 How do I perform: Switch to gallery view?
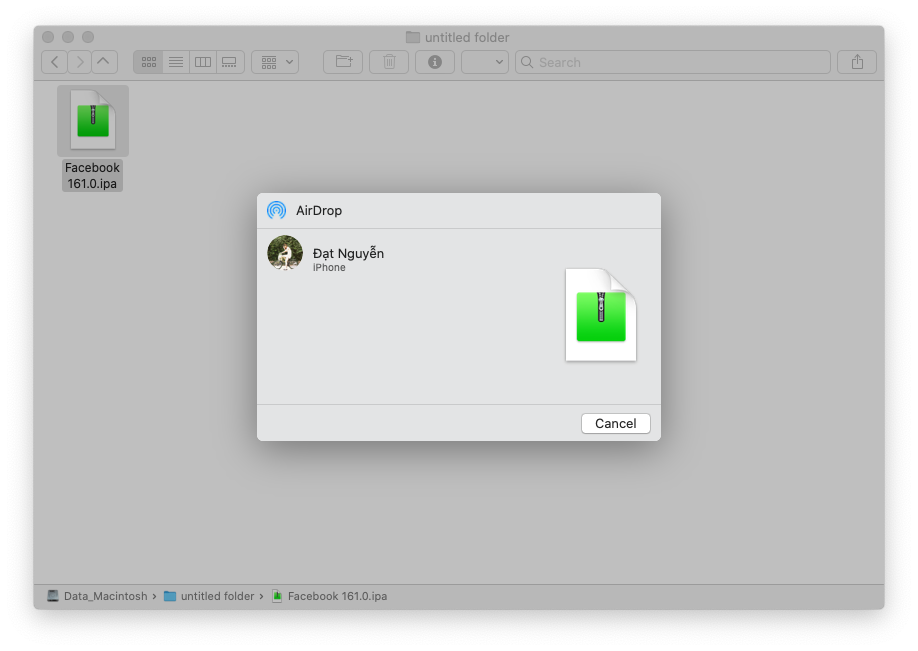230,62
